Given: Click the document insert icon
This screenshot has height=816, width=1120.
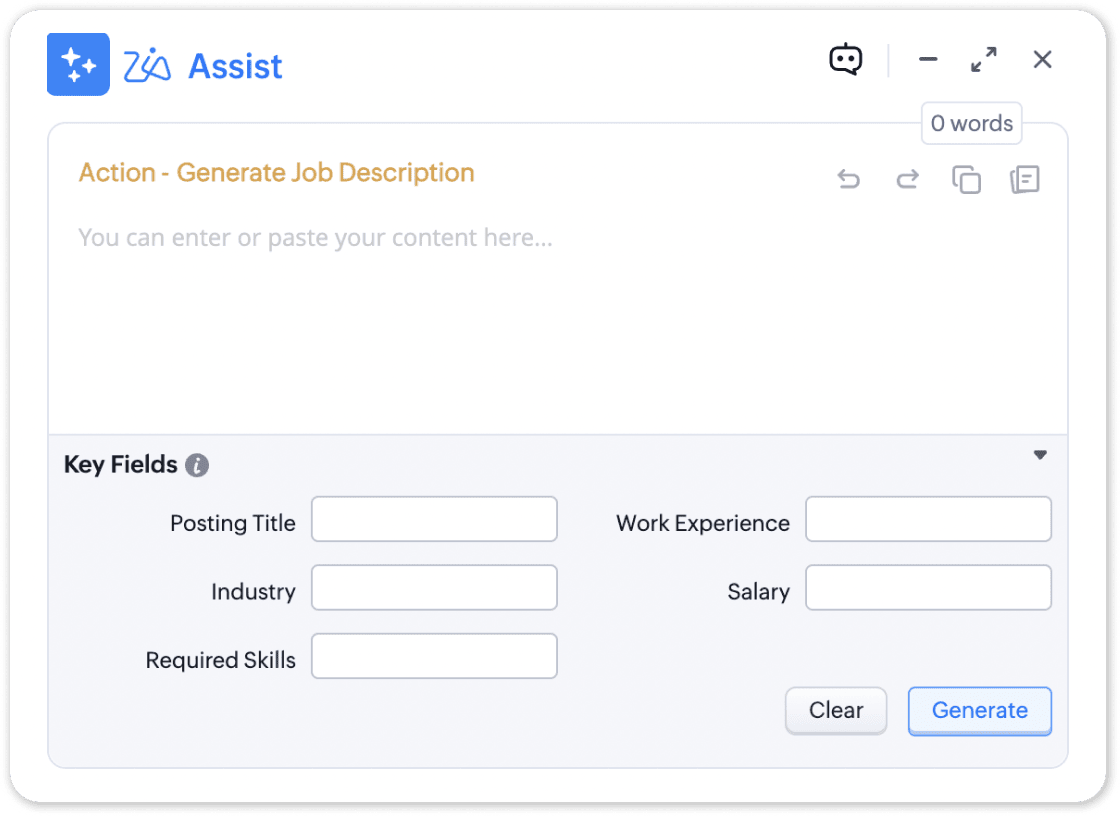Looking at the screenshot, I should point(1025,179).
